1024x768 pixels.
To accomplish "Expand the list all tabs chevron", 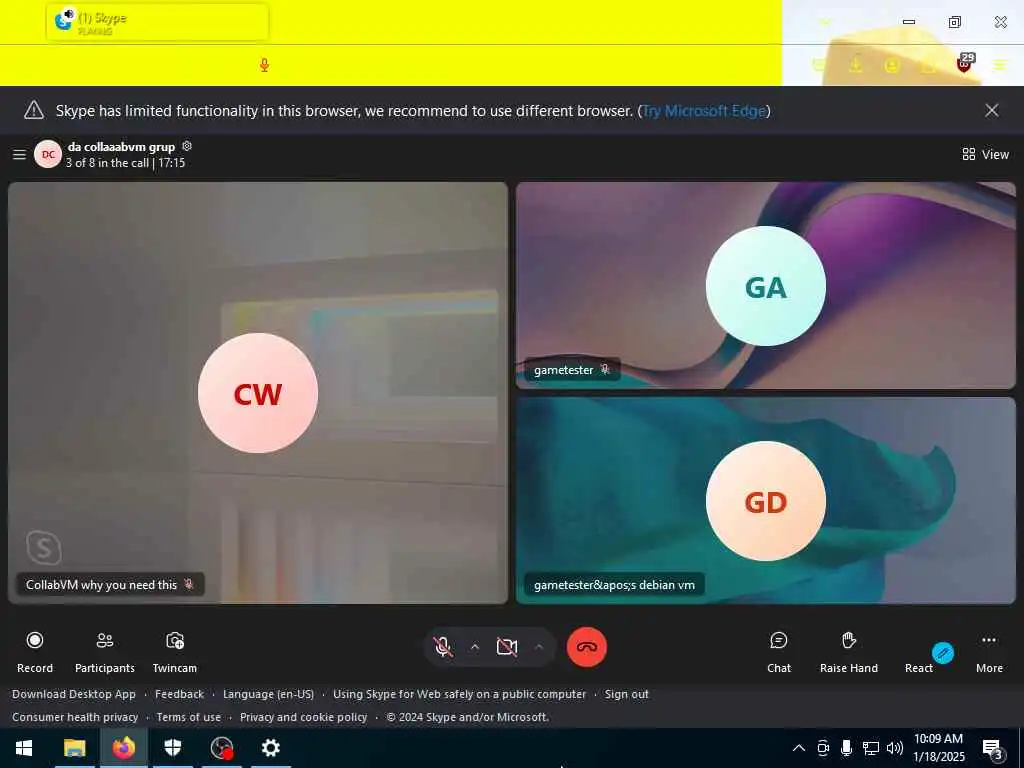I will point(825,22).
